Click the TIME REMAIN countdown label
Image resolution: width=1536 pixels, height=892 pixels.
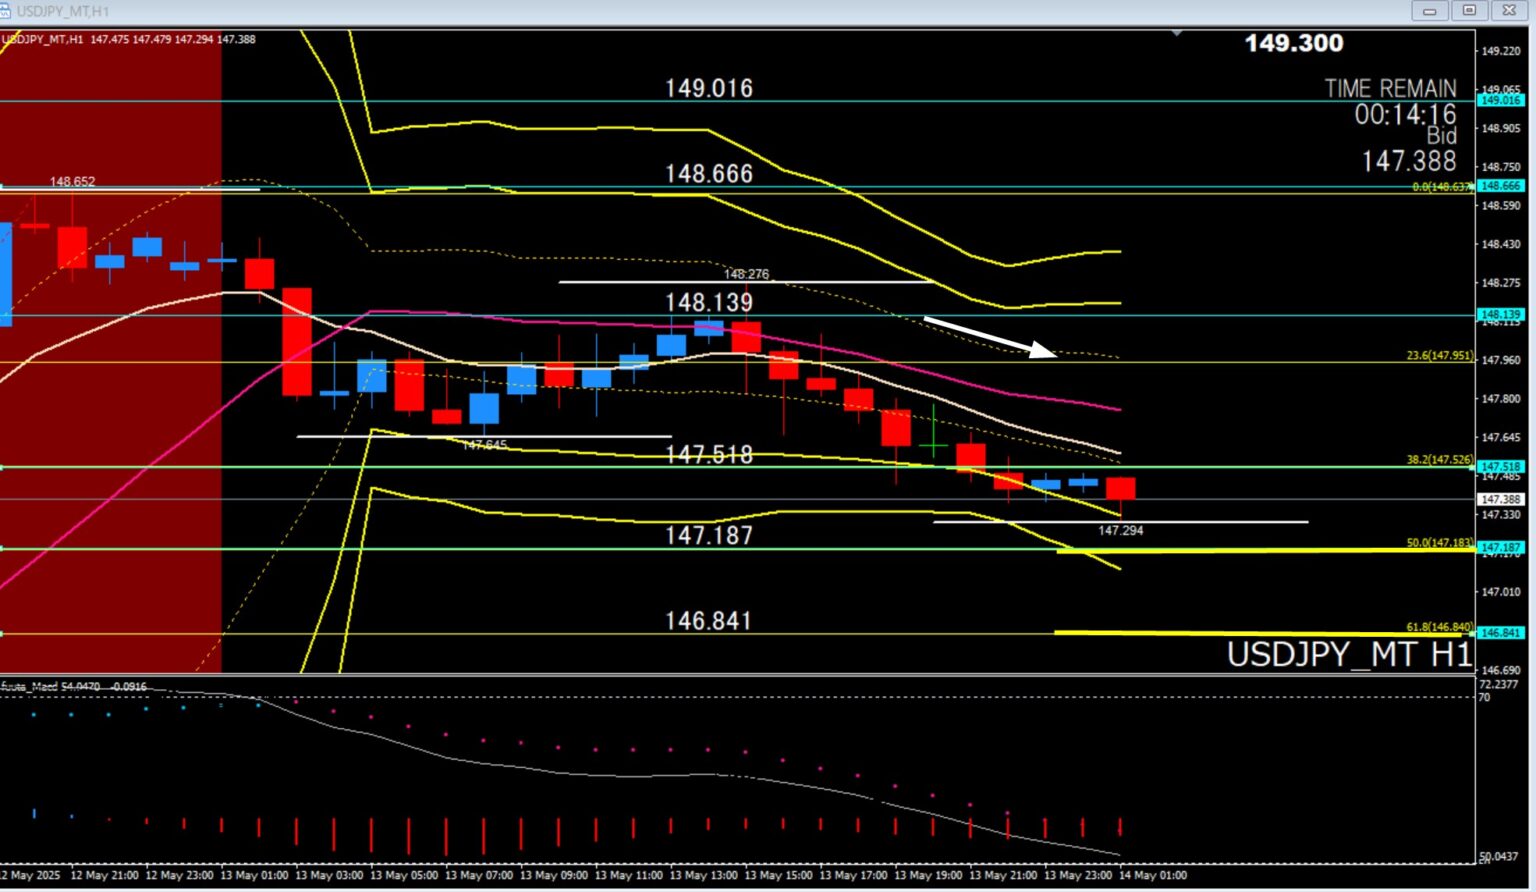coord(1390,89)
